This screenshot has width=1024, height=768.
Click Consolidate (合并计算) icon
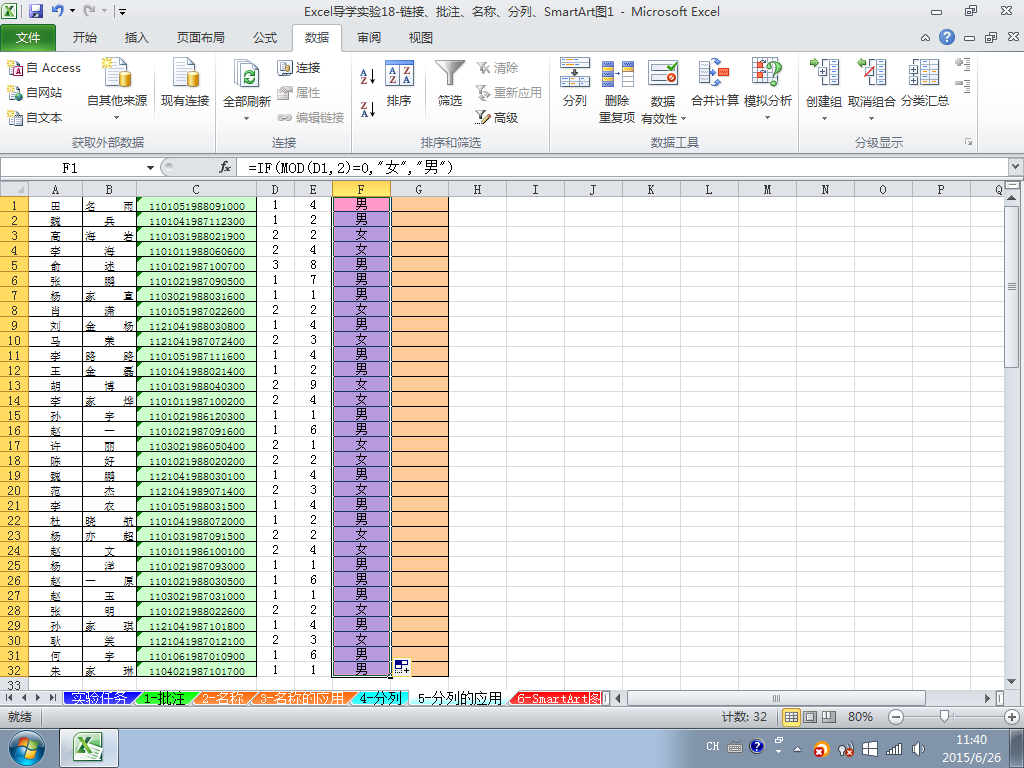714,73
